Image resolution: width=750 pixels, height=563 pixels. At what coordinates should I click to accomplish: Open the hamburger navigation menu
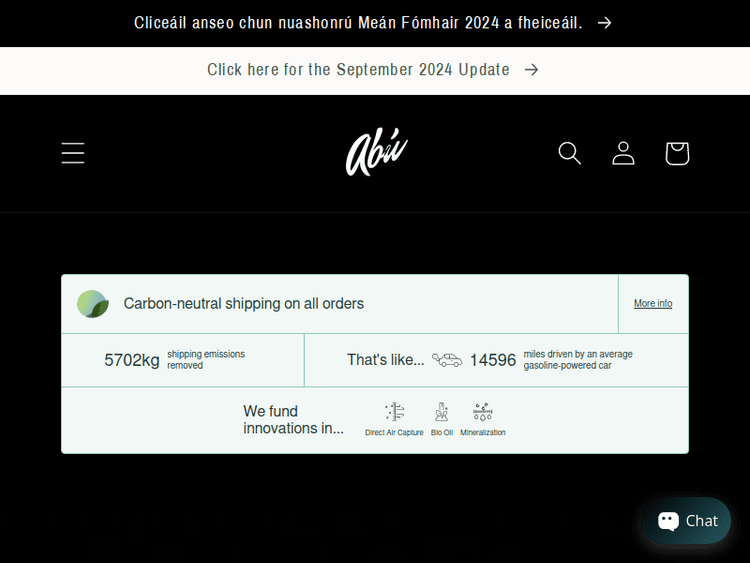click(x=73, y=153)
